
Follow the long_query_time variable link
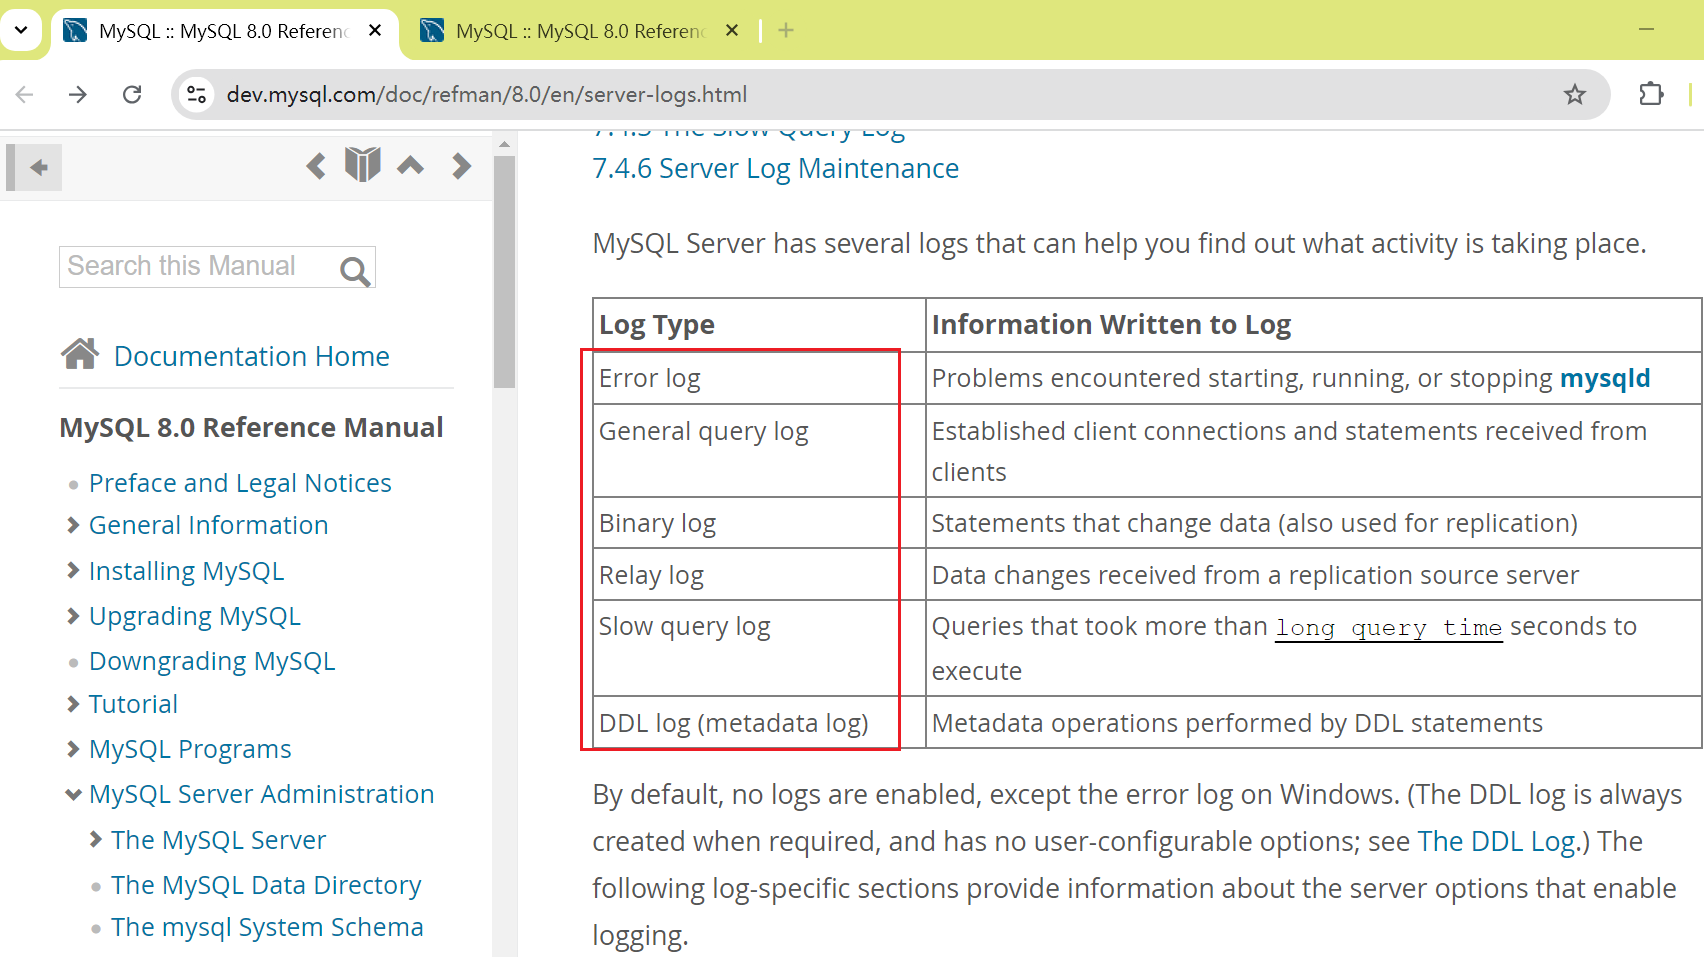(1389, 628)
